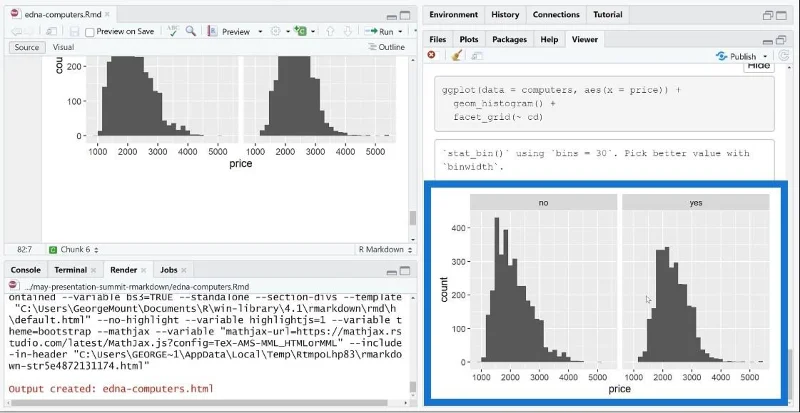Save the current Rmd document
This screenshot has height=413, width=800.
point(74,32)
